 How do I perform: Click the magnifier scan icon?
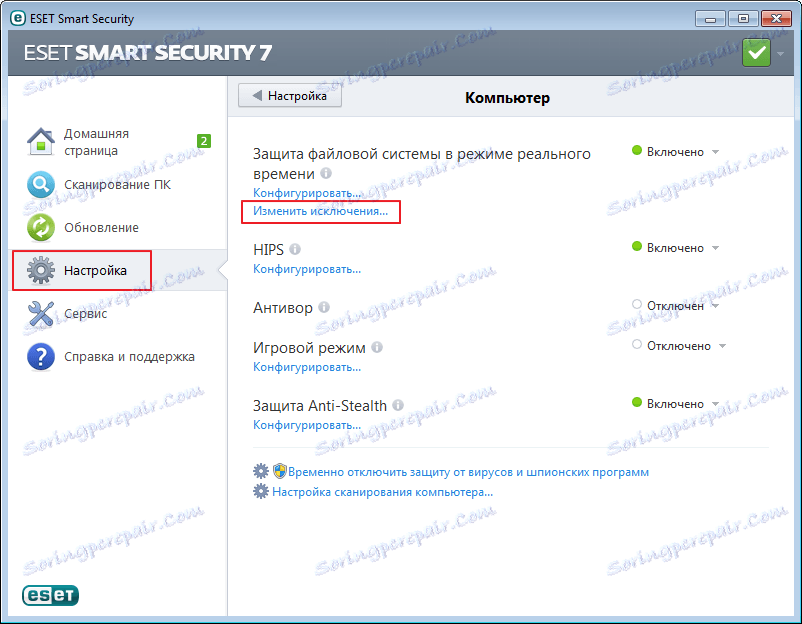click(x=40, y=185)
